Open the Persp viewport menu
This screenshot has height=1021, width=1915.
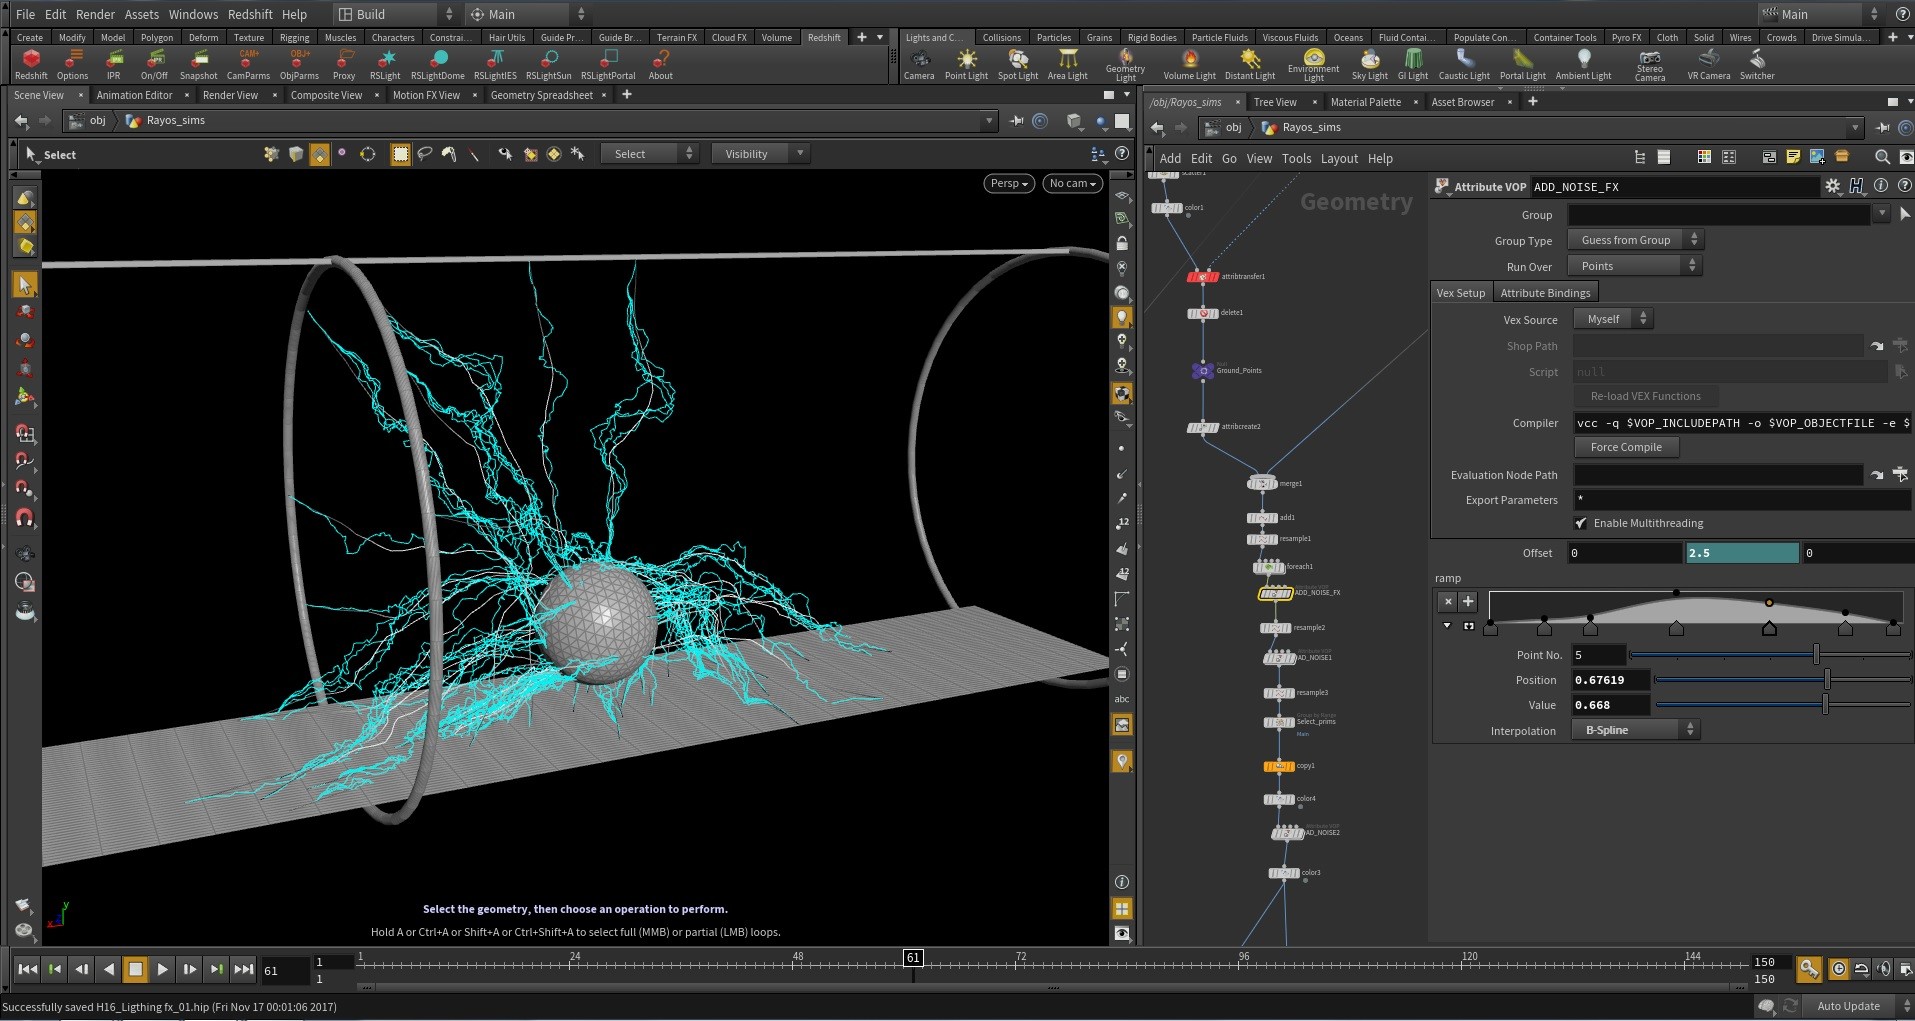(x=1008, y=183)
